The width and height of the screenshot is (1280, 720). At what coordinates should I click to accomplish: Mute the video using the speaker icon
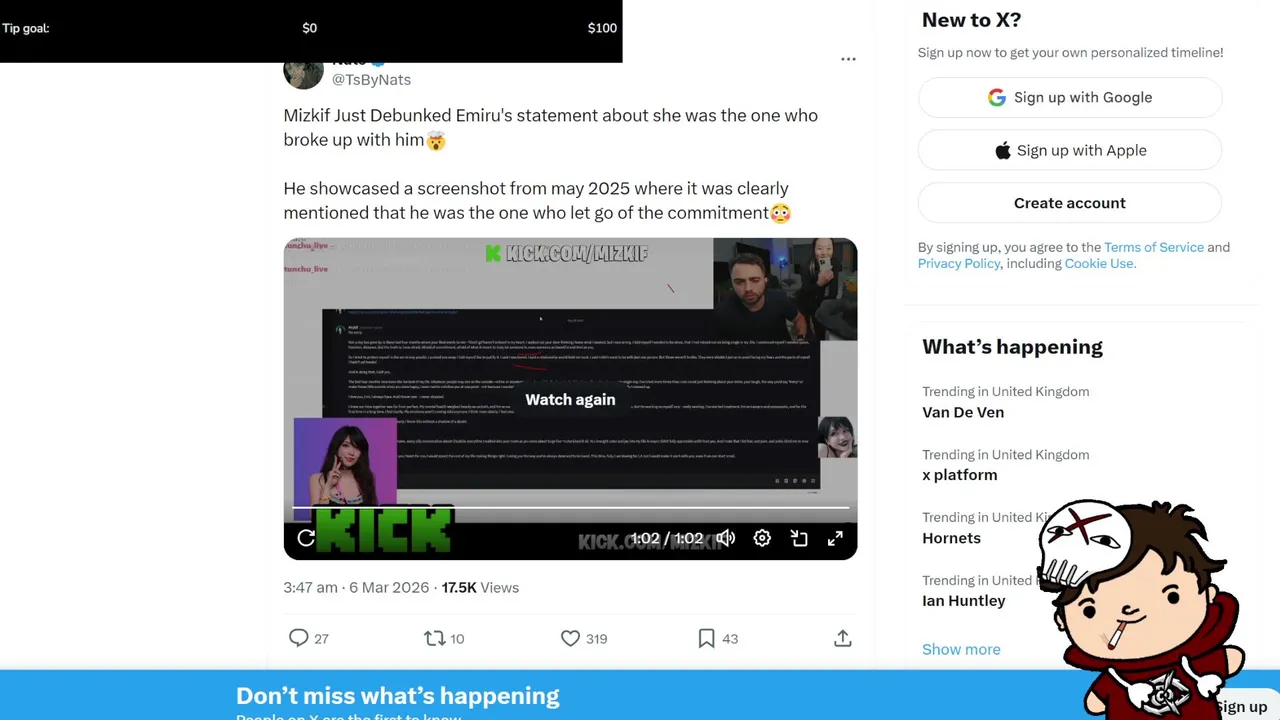click(726, 538)
